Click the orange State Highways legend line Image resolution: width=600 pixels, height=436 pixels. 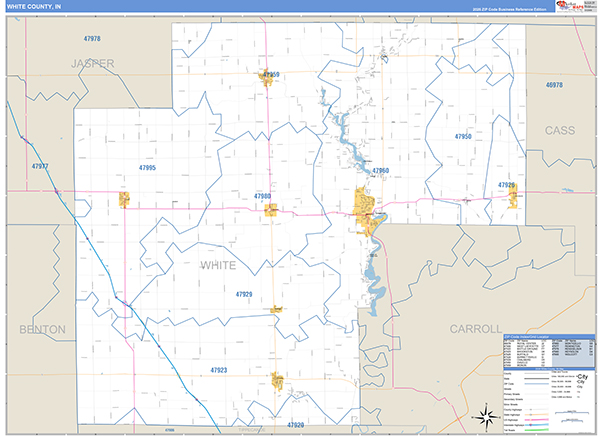click(x=536, y=415)
